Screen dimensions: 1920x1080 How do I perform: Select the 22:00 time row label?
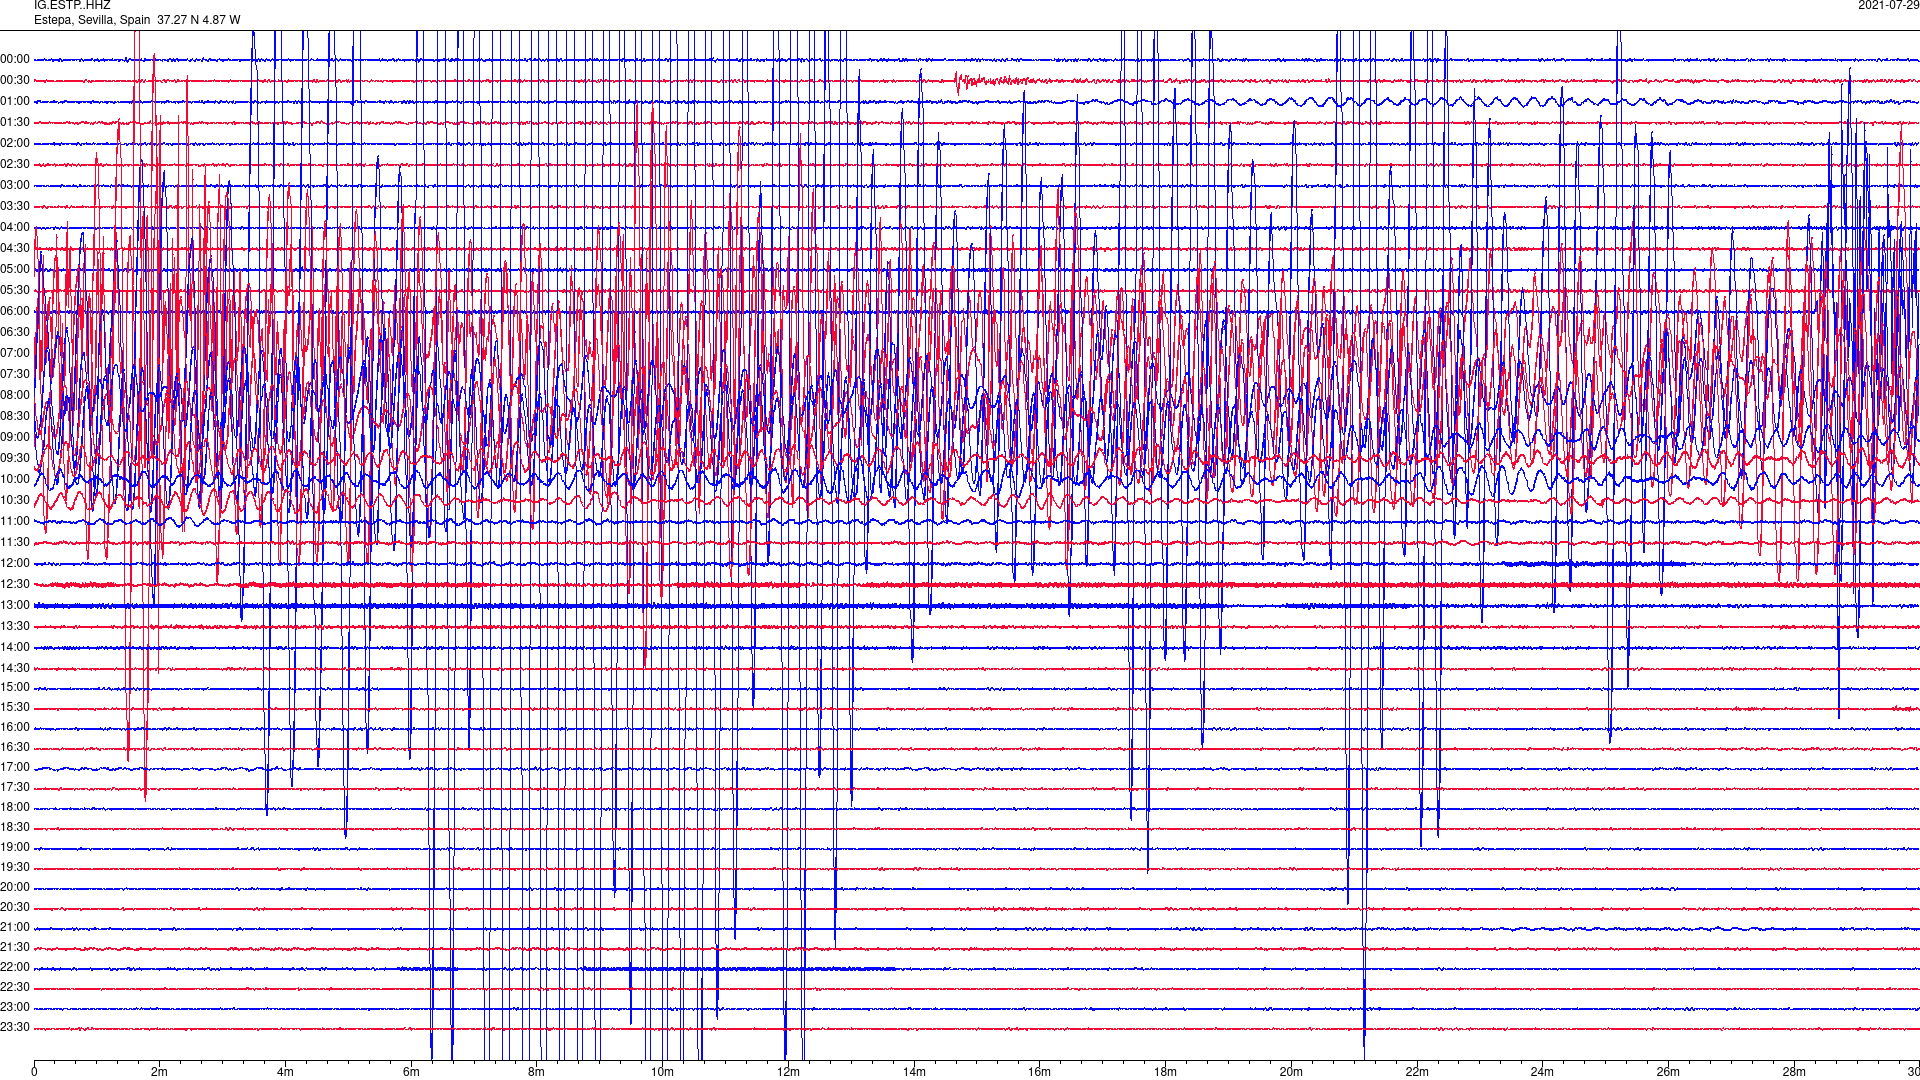point(15,968)
